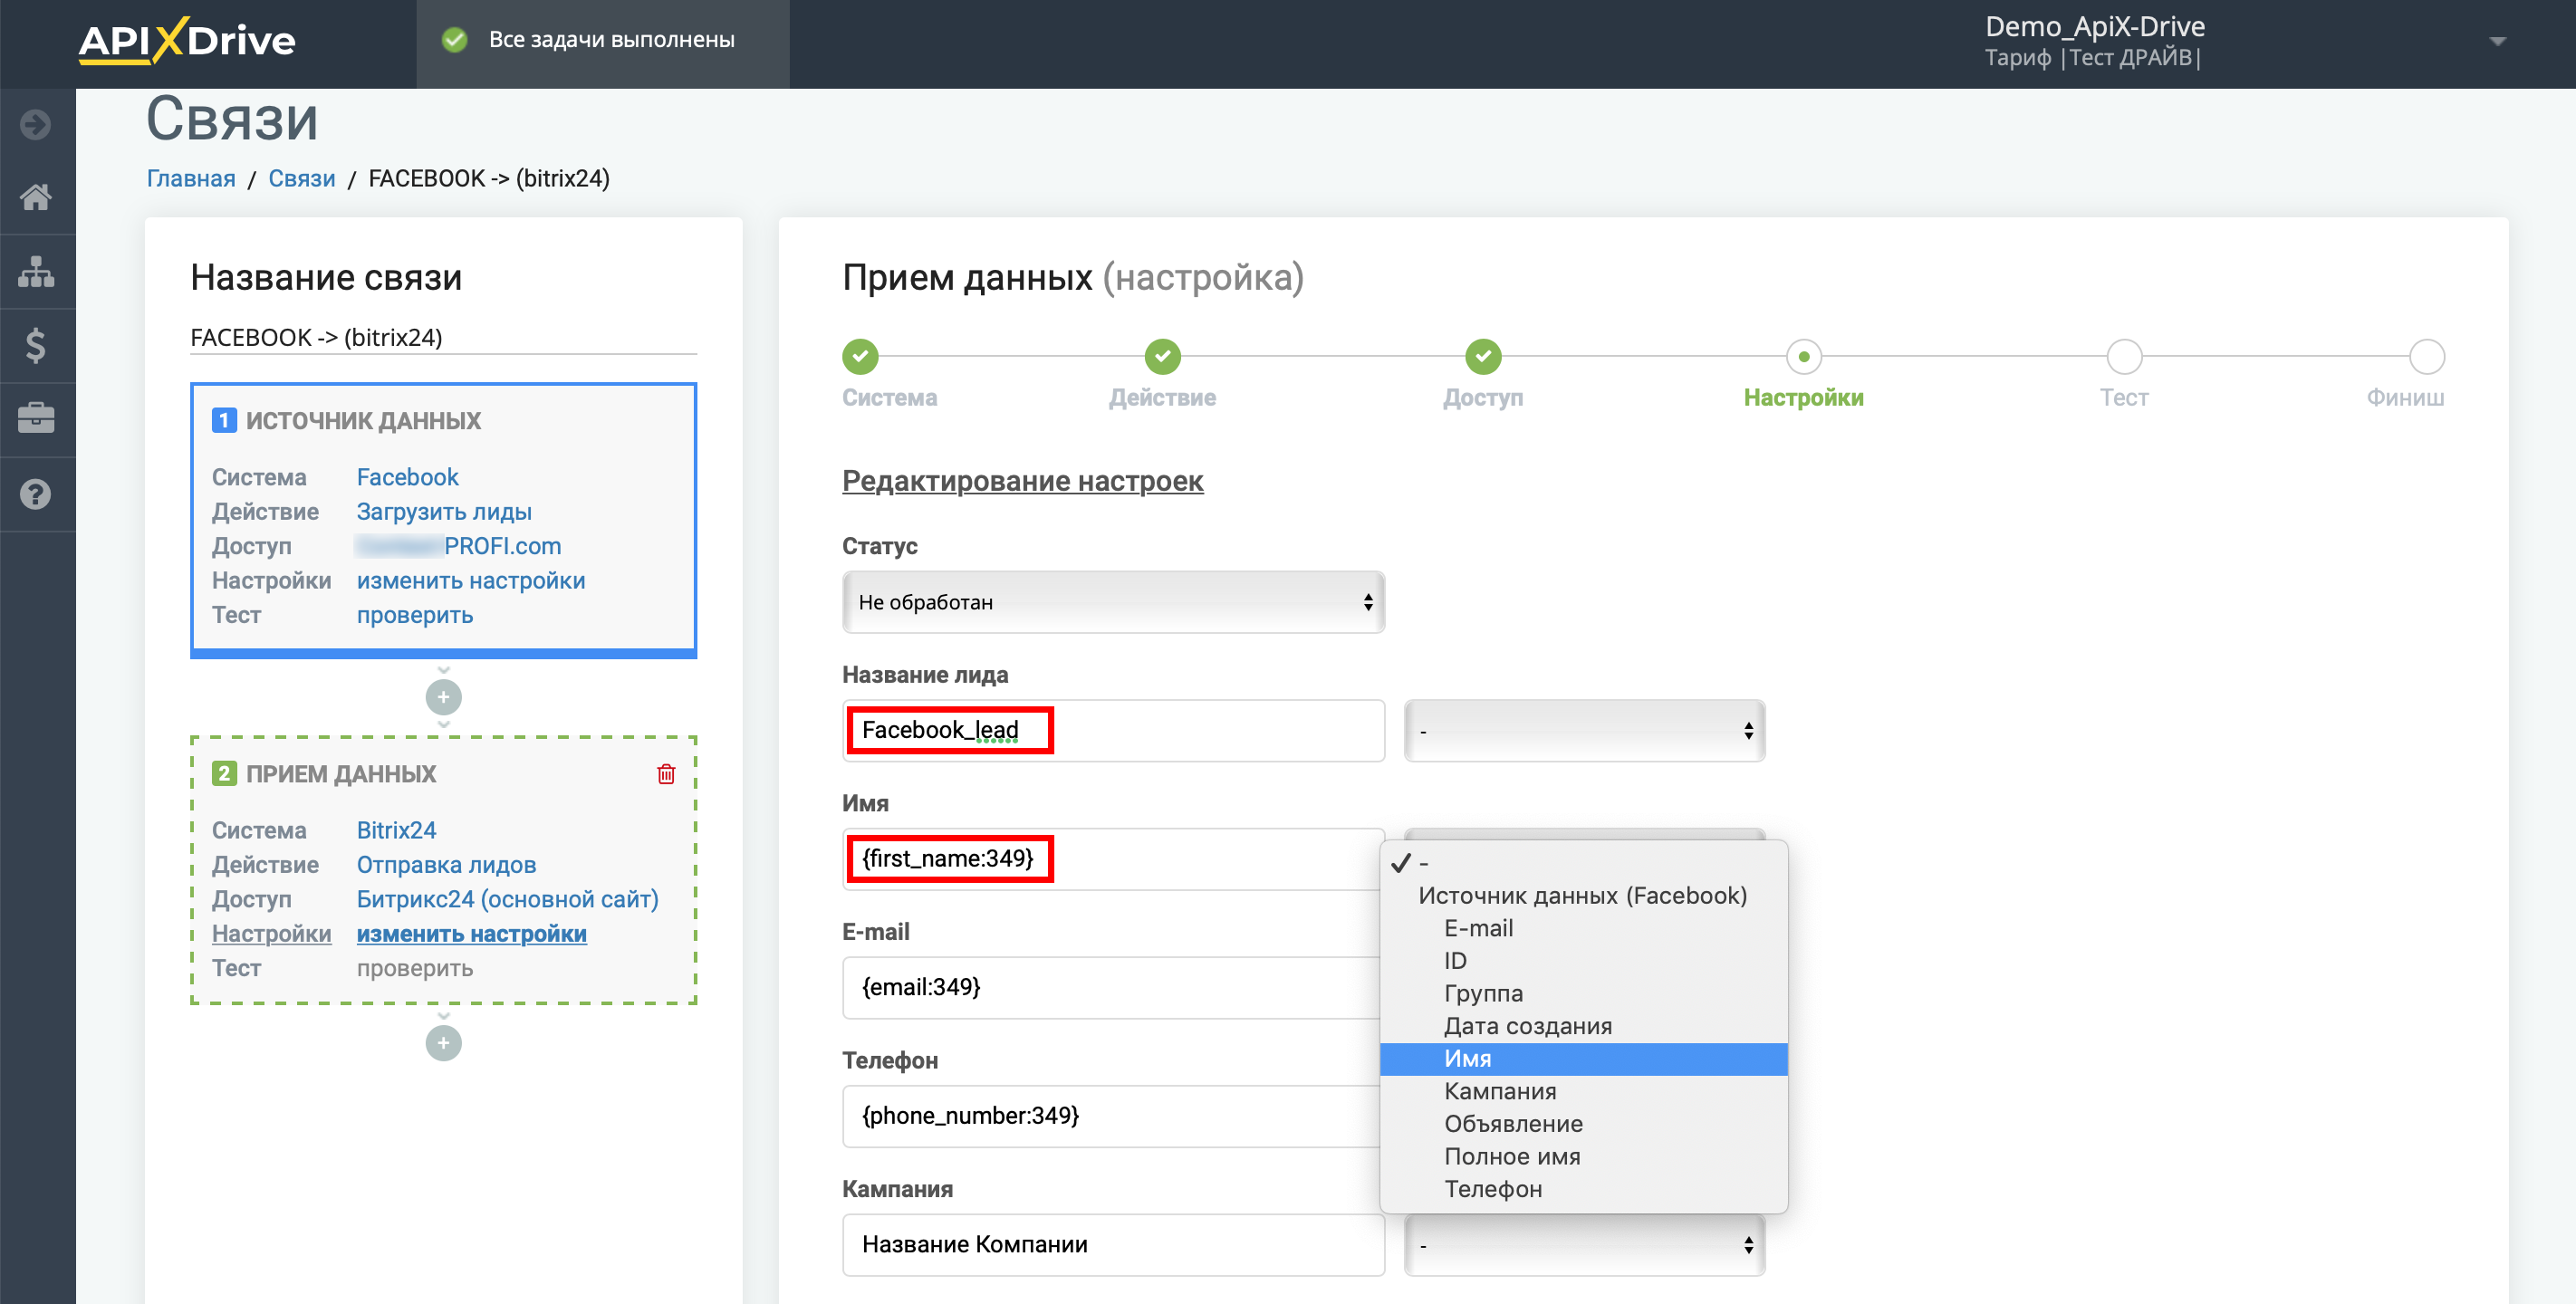2576x1304 pixels.
Task: Open the account dropdown arrow in the header
Action: click(2497, 41)
